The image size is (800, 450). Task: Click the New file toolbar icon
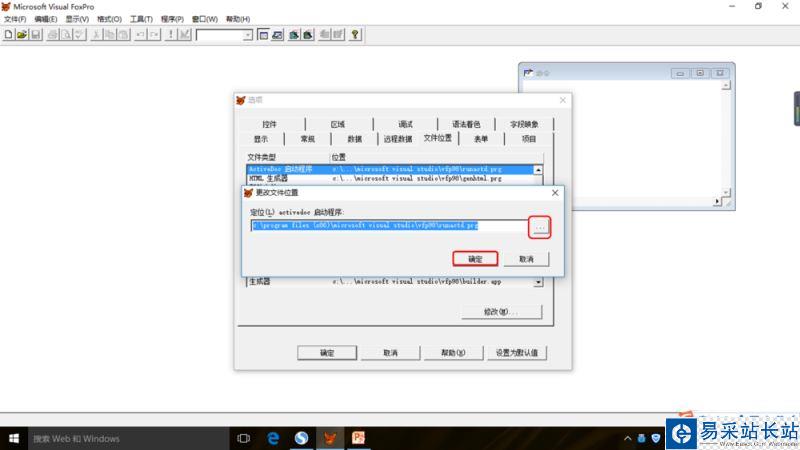tap(9, 35)
